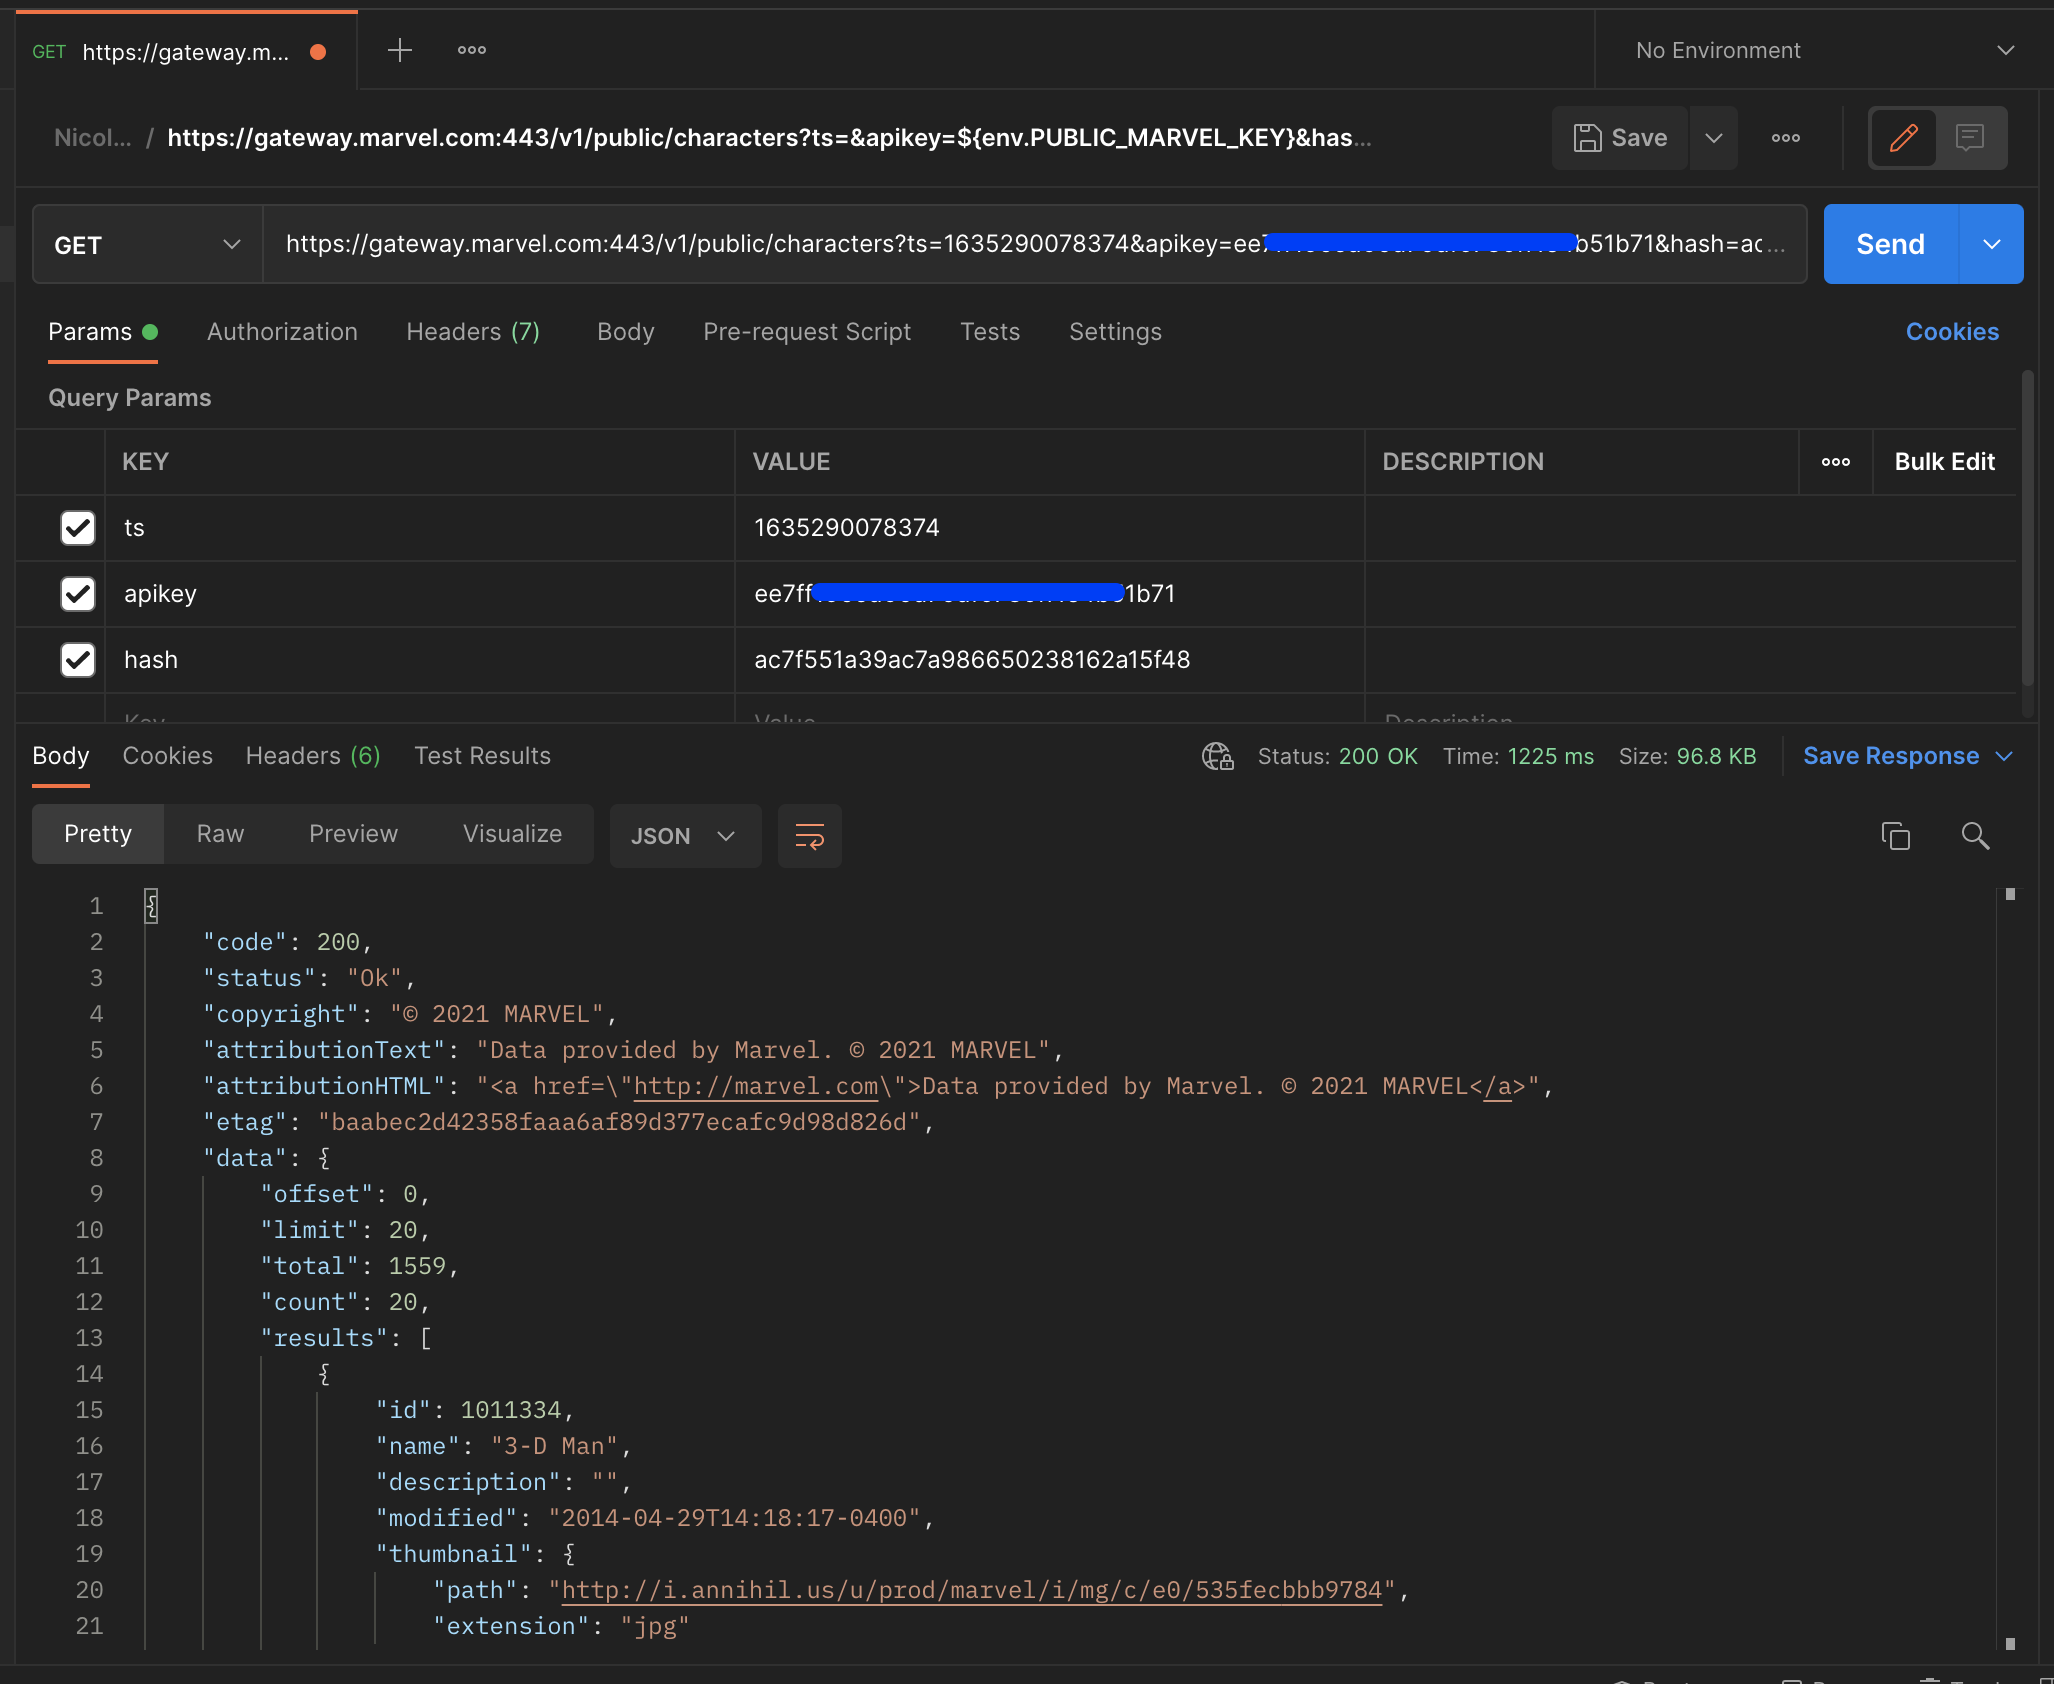Viewport: 2054px width, 1684px height.
Task: Open the tab options three-dot menu
Action: coord(471,50)
